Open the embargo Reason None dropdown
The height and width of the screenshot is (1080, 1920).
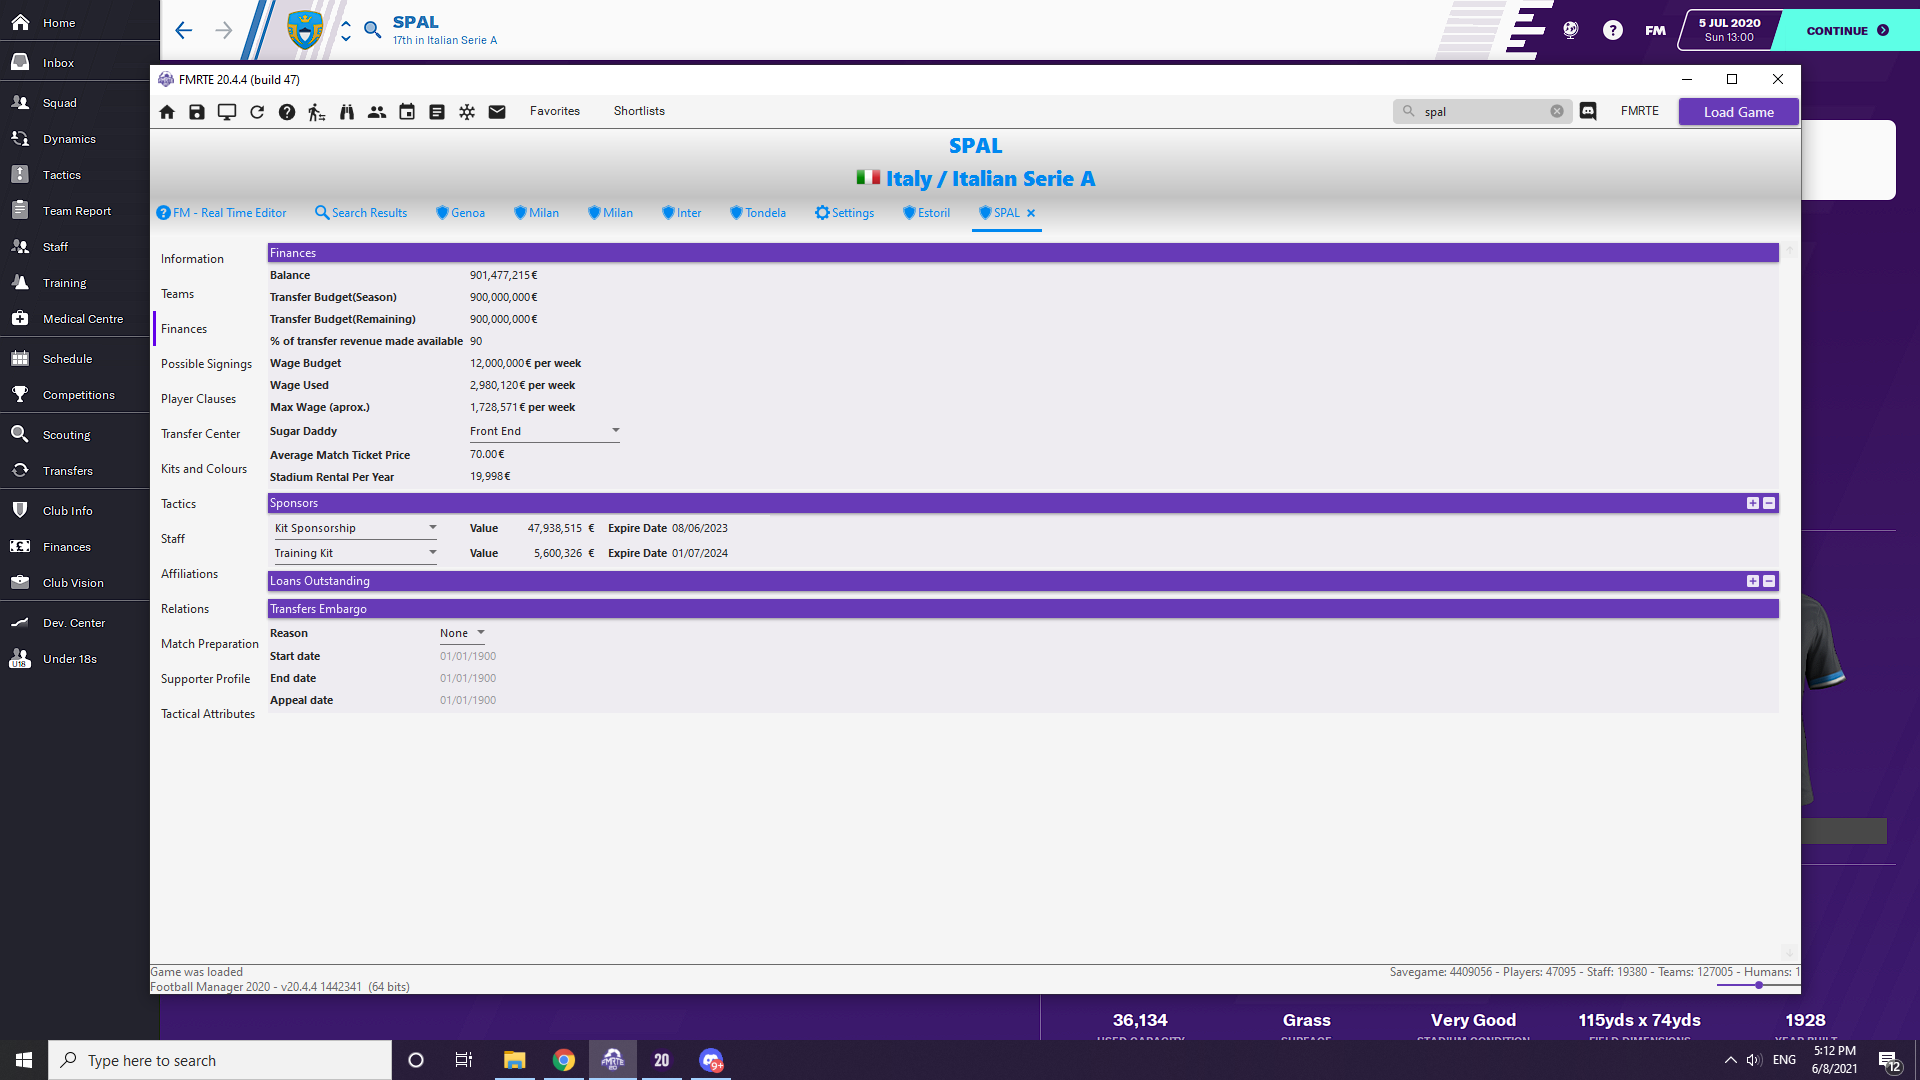point(481,633)
